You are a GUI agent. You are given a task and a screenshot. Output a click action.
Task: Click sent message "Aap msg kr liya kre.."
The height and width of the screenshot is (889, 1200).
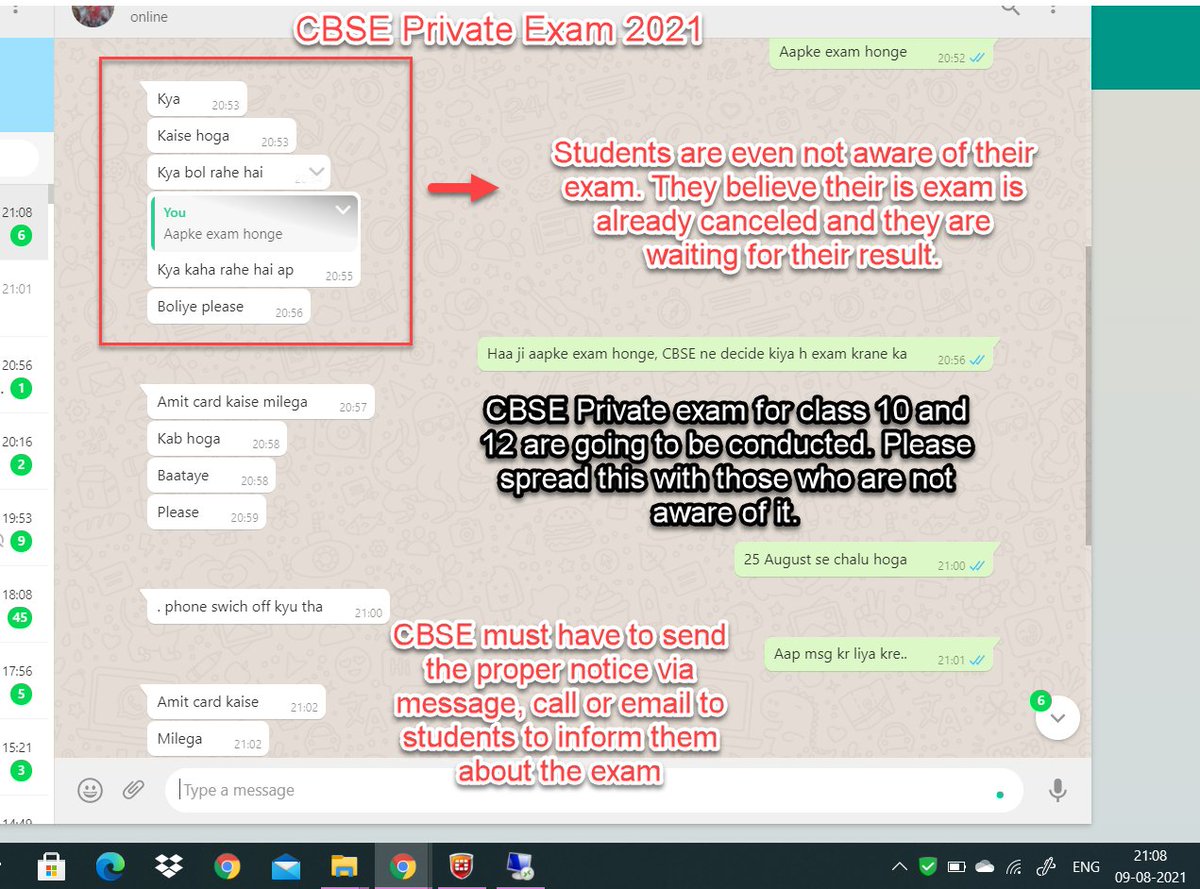879,655
